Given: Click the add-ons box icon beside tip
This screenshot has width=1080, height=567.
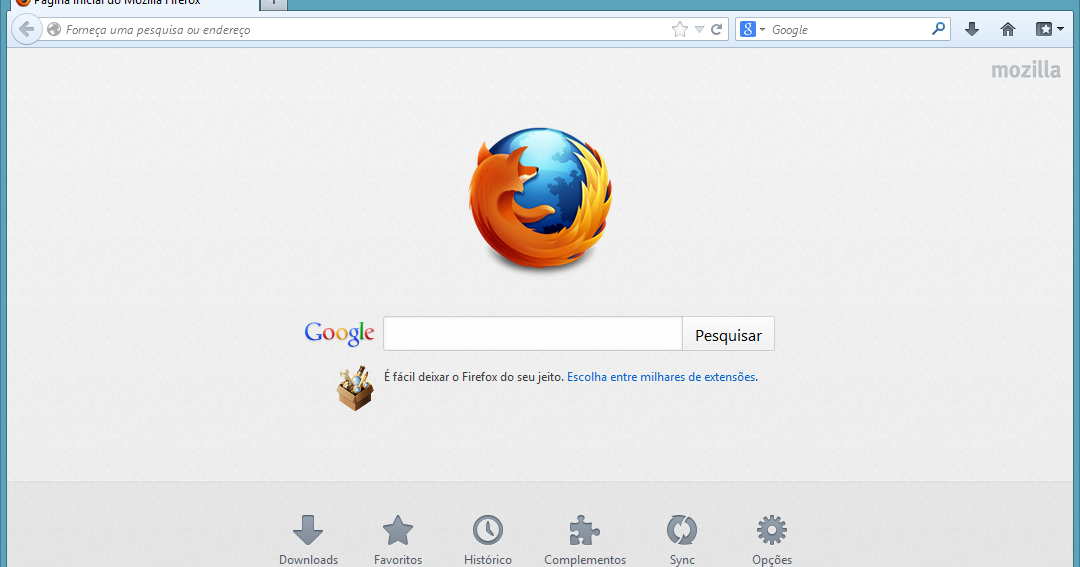Looking at the screenshot, I should (355, 389).
